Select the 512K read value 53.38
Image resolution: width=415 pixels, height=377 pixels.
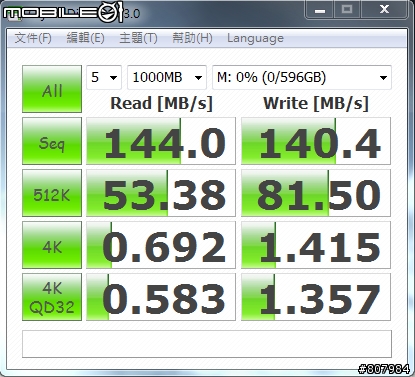[x=161, y=193]
